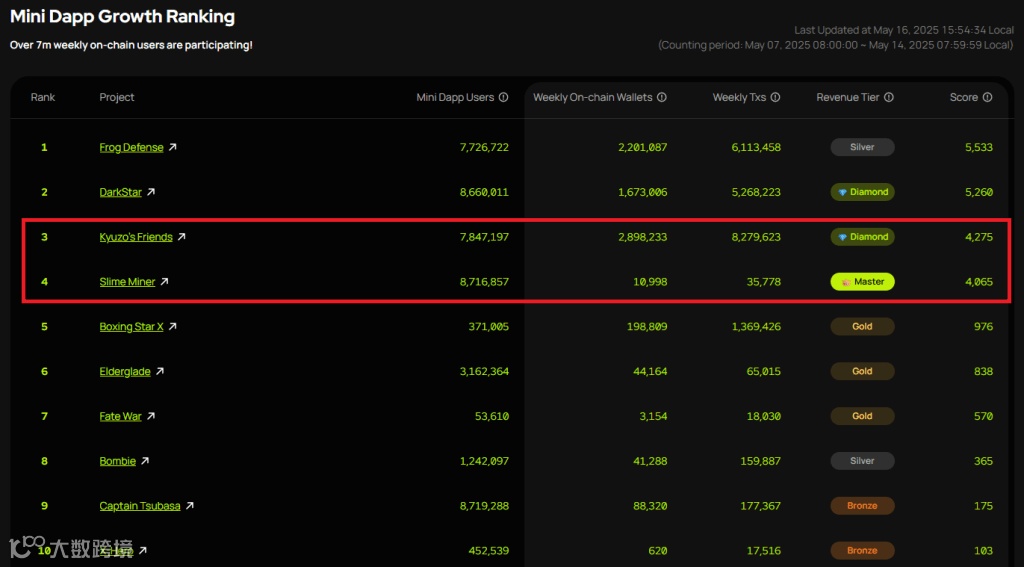The image size is (1024, 567).
Task: Click Elderglade users value 3,162,364
Action: [x=484, y=371]
